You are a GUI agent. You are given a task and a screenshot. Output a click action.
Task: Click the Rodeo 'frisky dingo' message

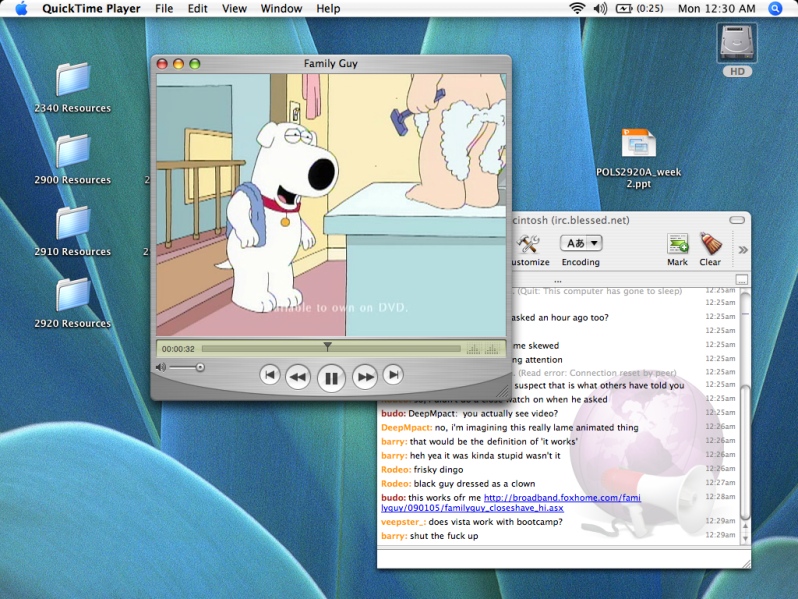tap(438, 470)
